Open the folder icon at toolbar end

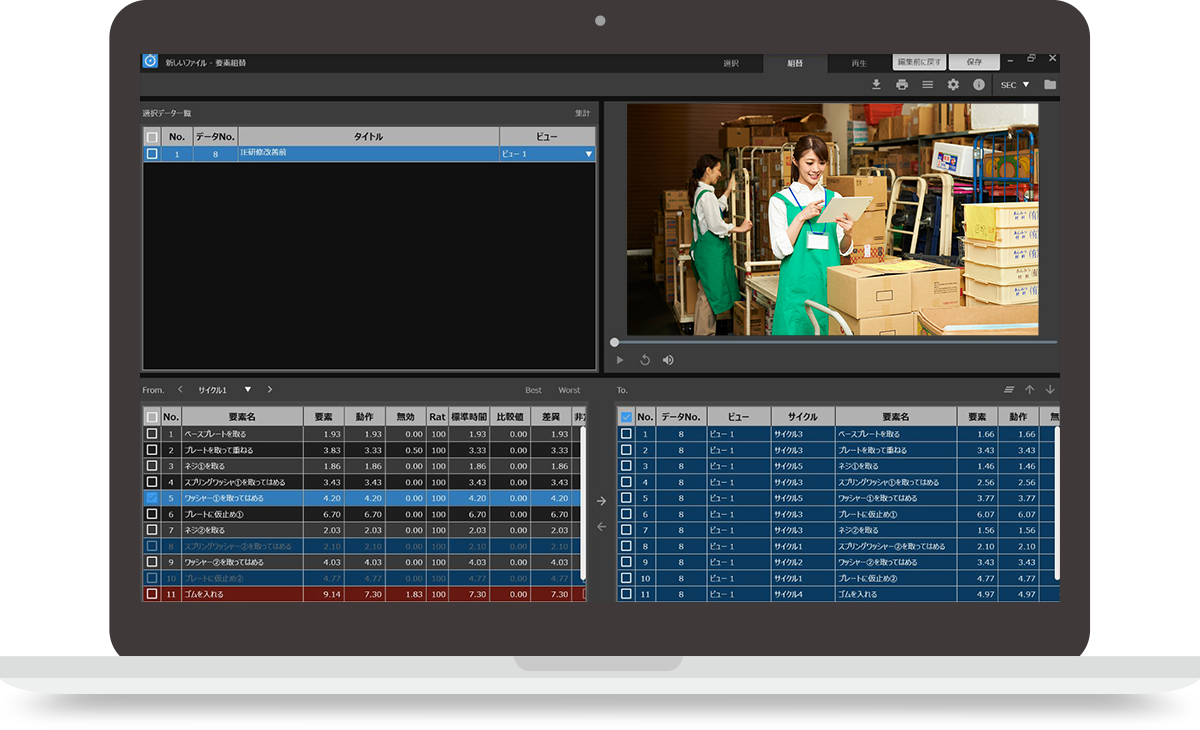(x=1050, y=85)
